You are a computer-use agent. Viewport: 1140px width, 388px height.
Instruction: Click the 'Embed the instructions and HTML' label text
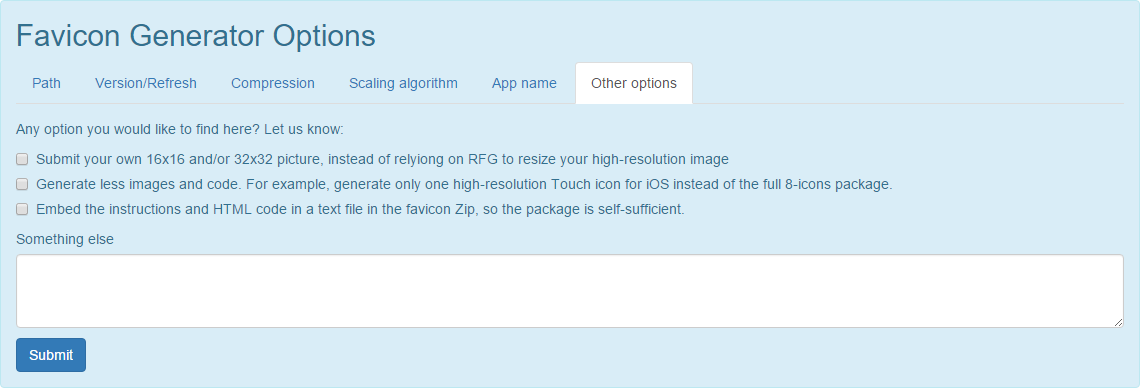[x=360, y=209]
